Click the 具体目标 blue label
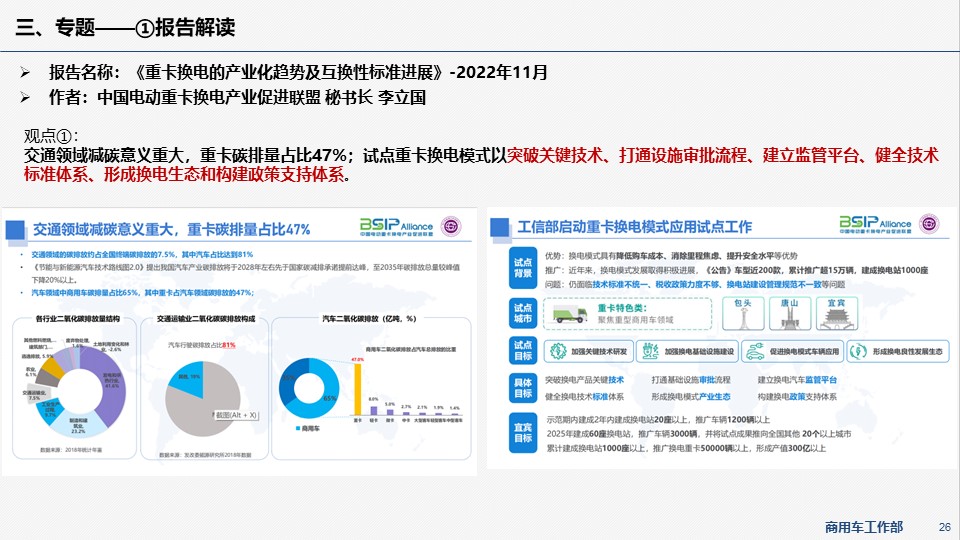 click(x=523, y=388)
